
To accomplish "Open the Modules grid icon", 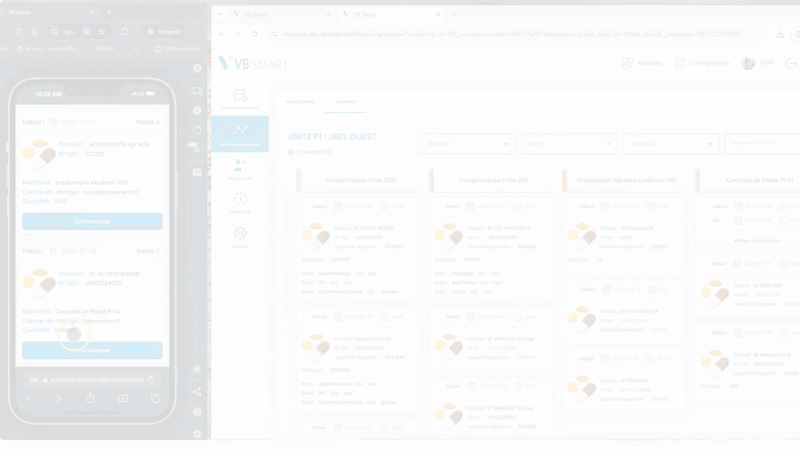I will pyautogui.click(x=629, y=63).
